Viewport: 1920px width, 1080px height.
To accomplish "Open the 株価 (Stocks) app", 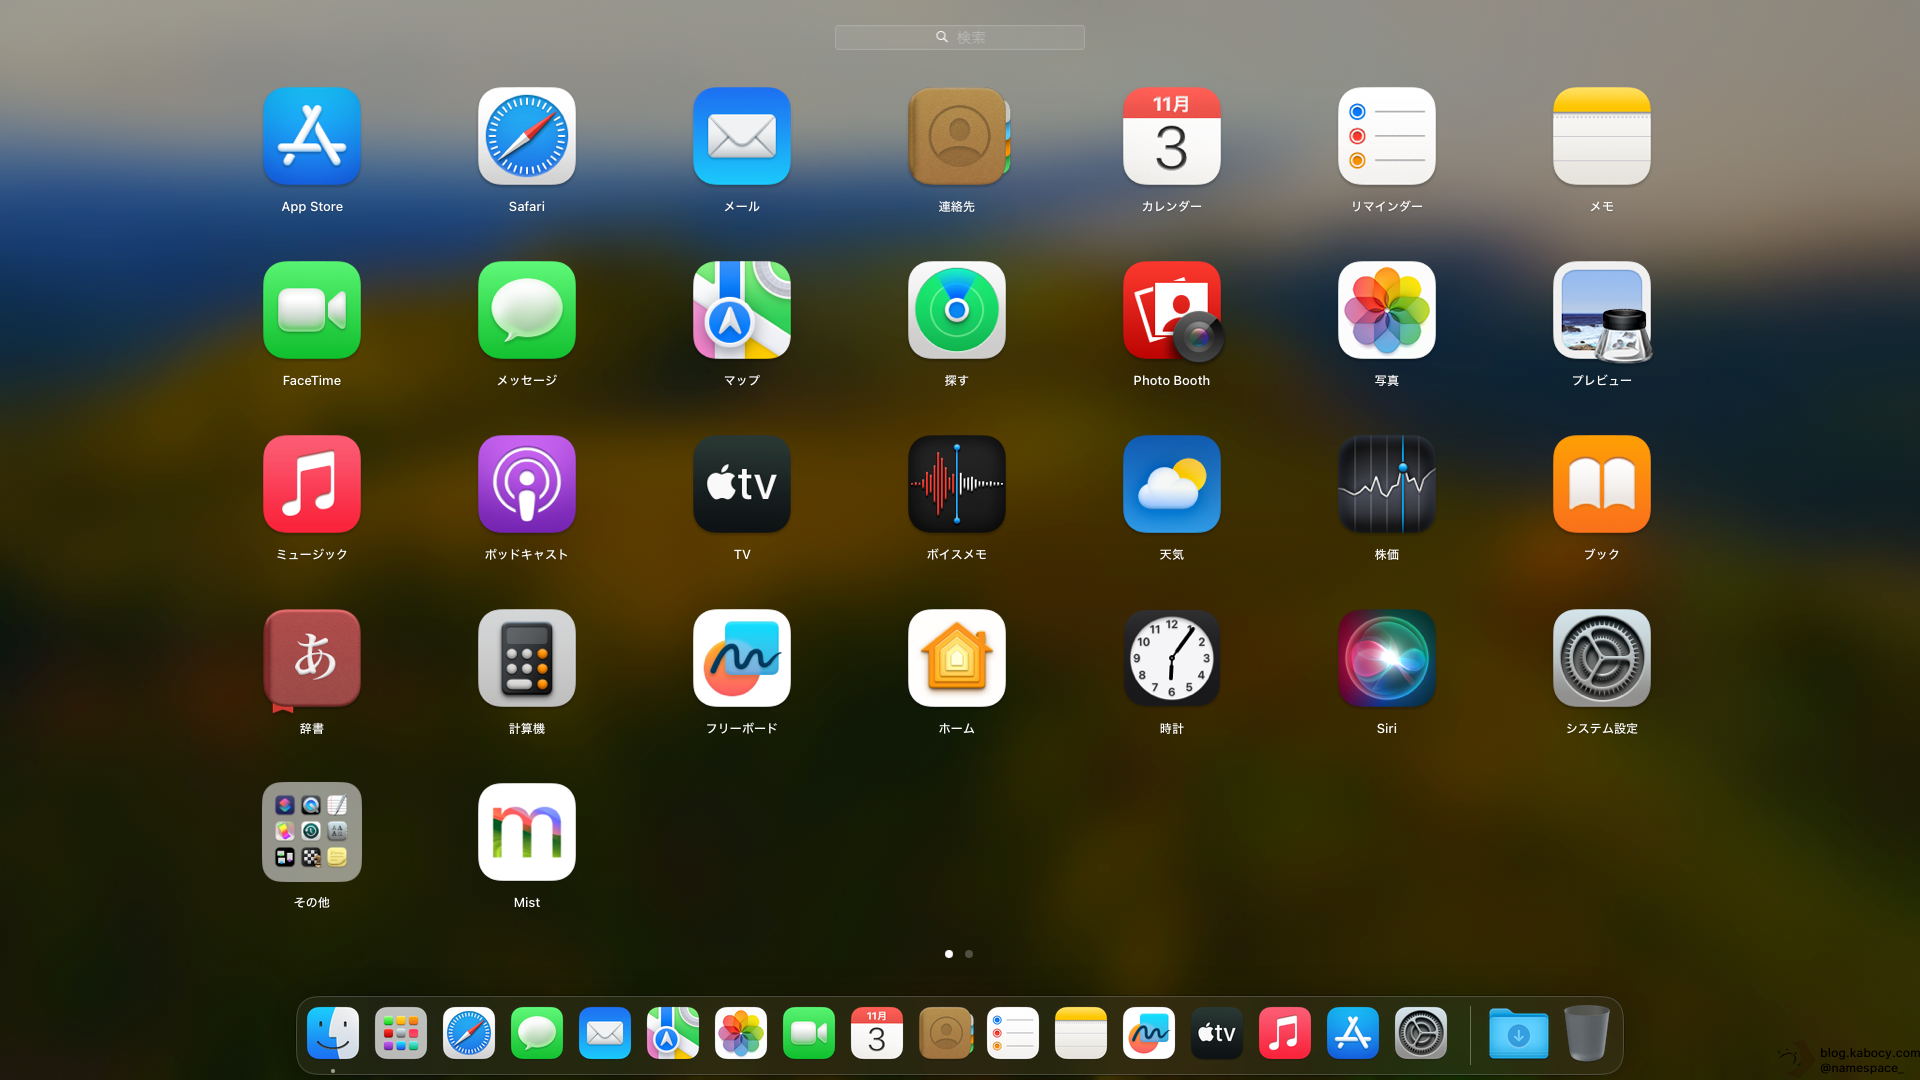I will point(1386,484).
